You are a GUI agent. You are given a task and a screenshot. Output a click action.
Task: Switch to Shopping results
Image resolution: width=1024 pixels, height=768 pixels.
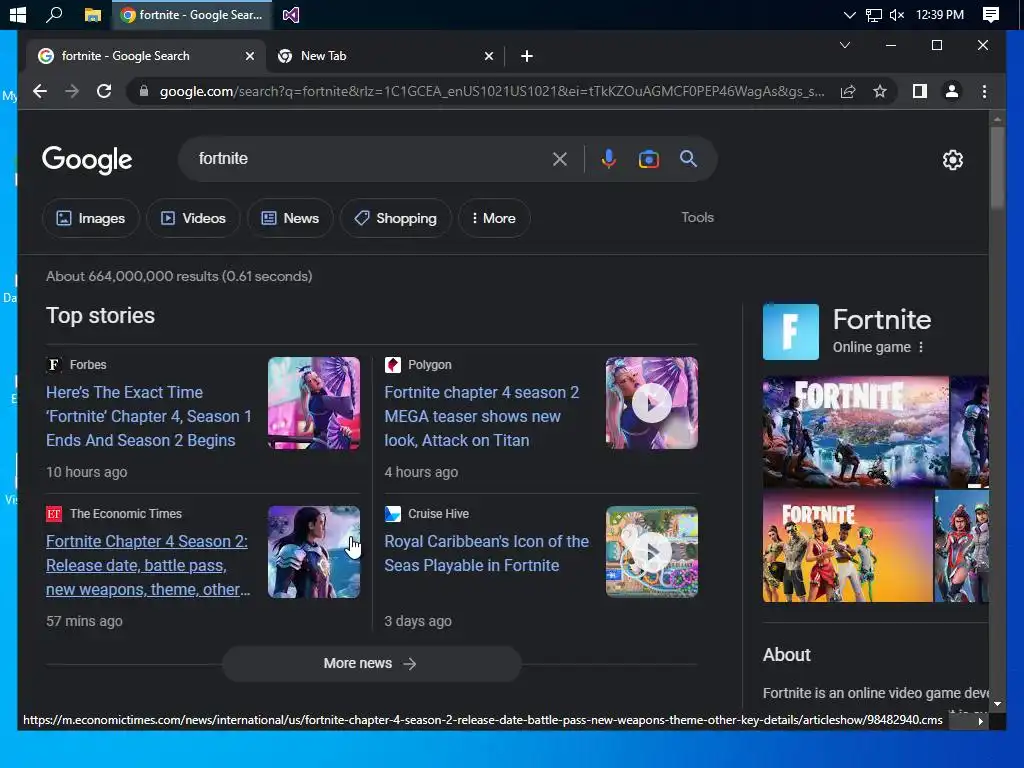pos(395,218)
